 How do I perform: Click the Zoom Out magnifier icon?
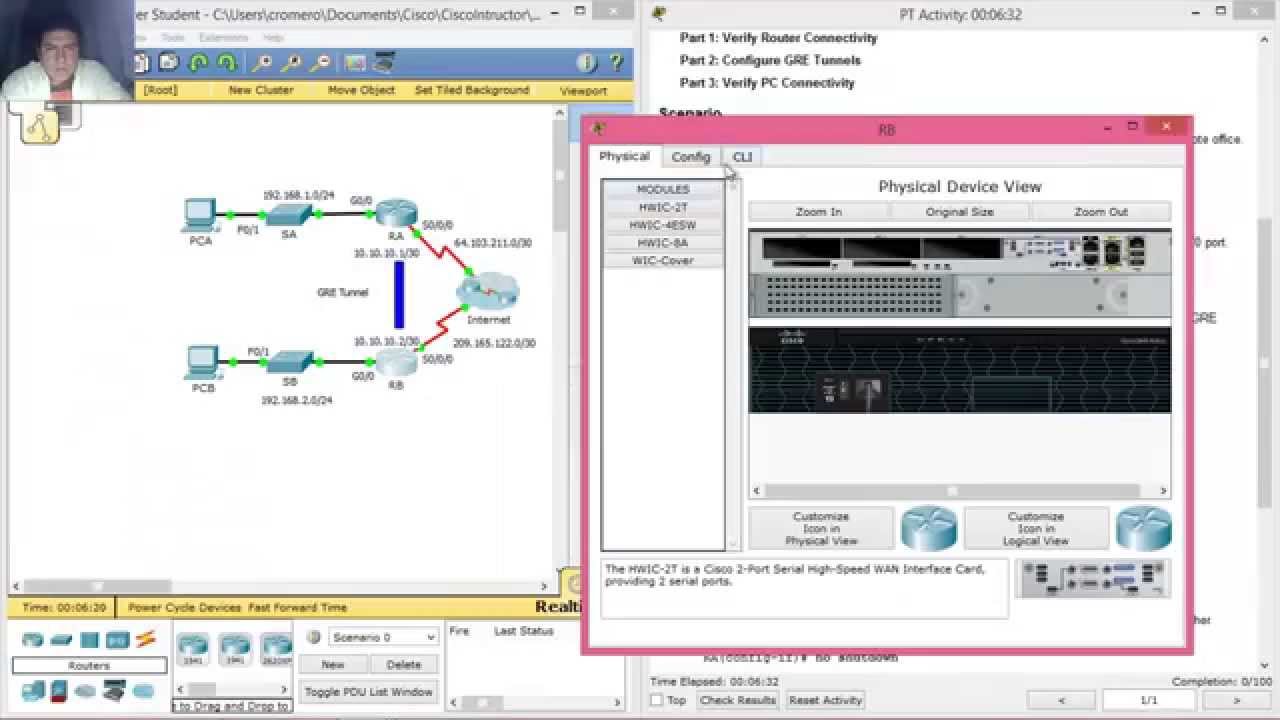click(321, 63)
